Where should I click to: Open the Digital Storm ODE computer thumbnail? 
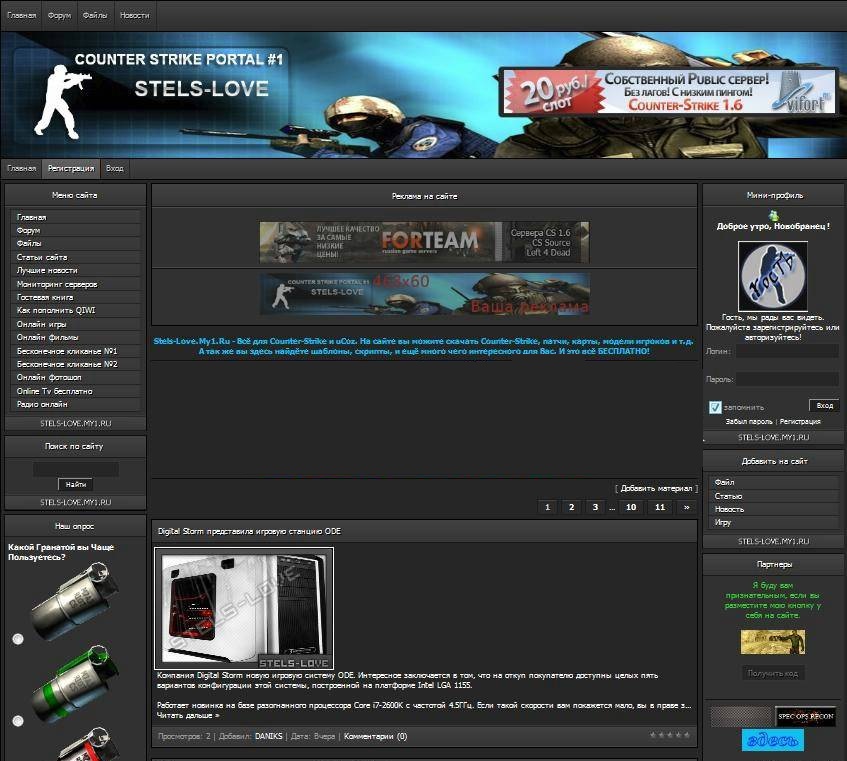[244, 609]
